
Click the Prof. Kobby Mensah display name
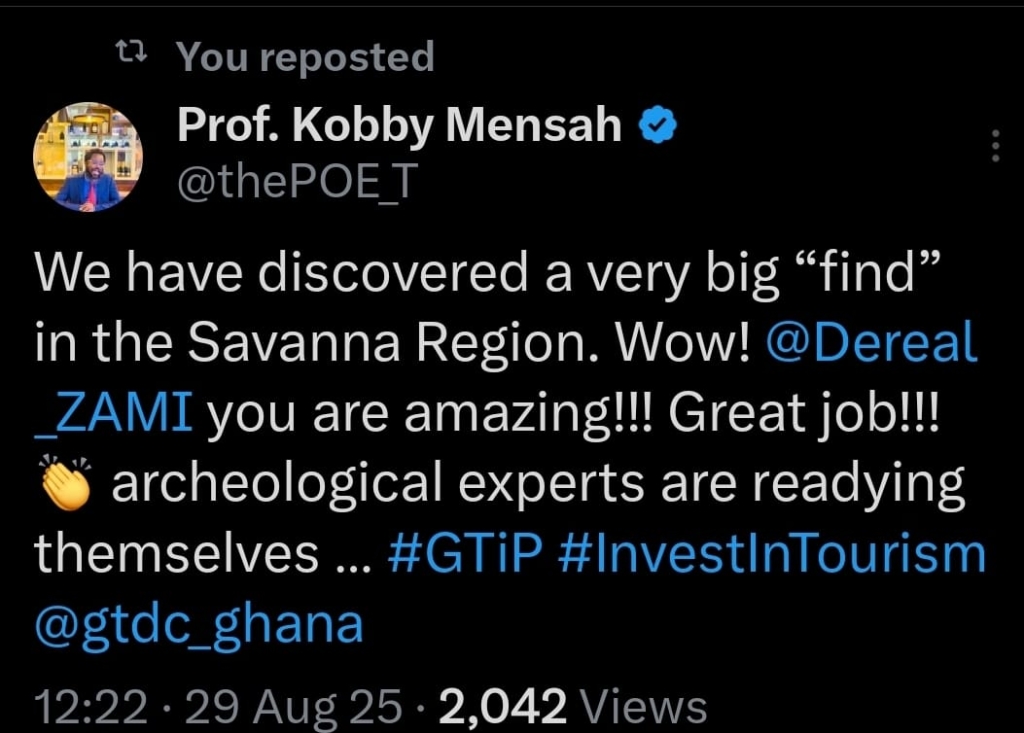coord(399,125)
